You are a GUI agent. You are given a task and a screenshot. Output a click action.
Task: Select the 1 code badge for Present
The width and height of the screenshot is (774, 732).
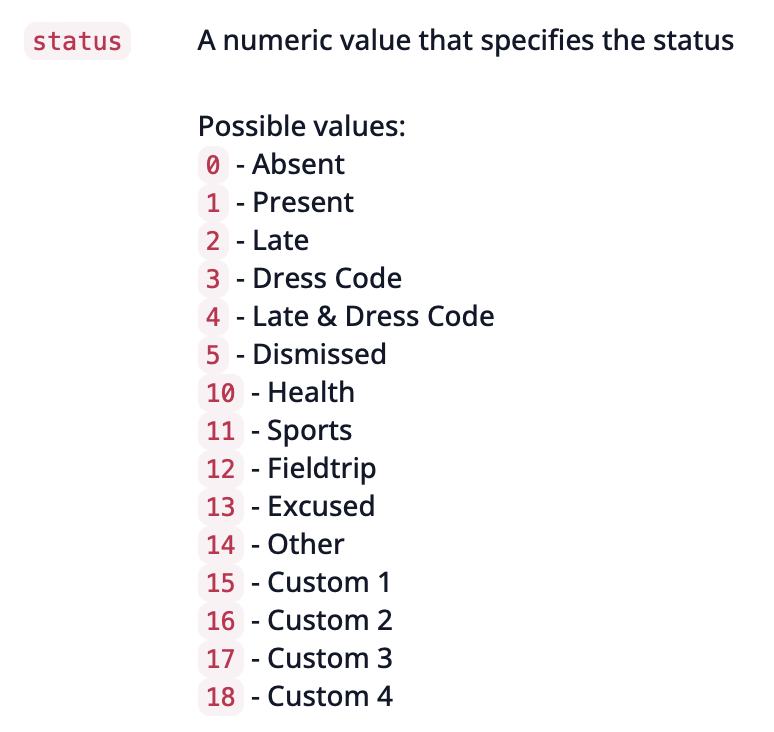pos(213,203)
